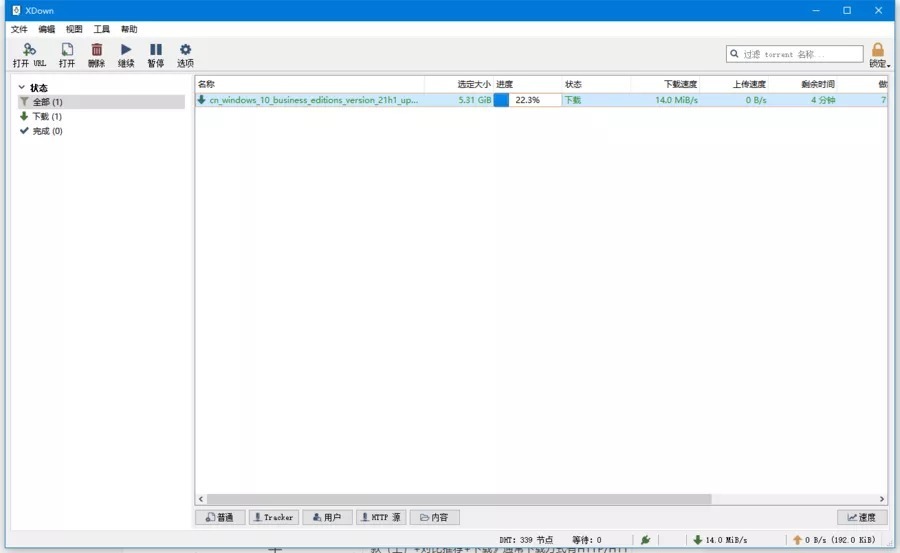
Task: Click the scroll left arrow
Action: pos(201,499)
